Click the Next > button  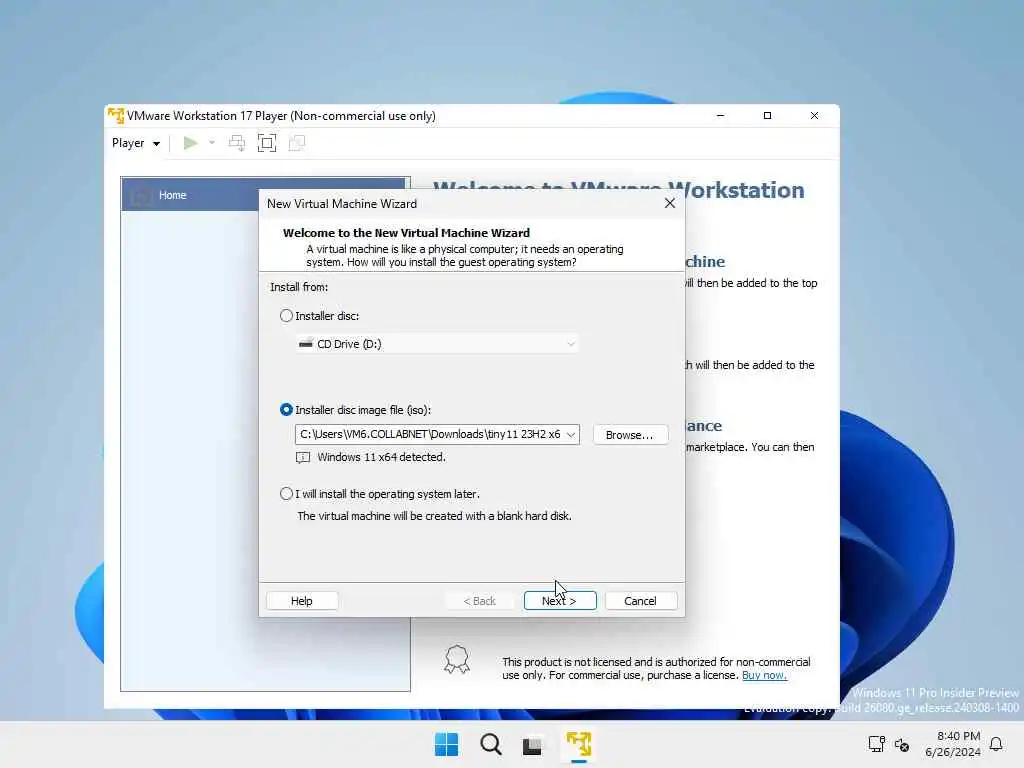pyautogui.click(x=560, y=601)
